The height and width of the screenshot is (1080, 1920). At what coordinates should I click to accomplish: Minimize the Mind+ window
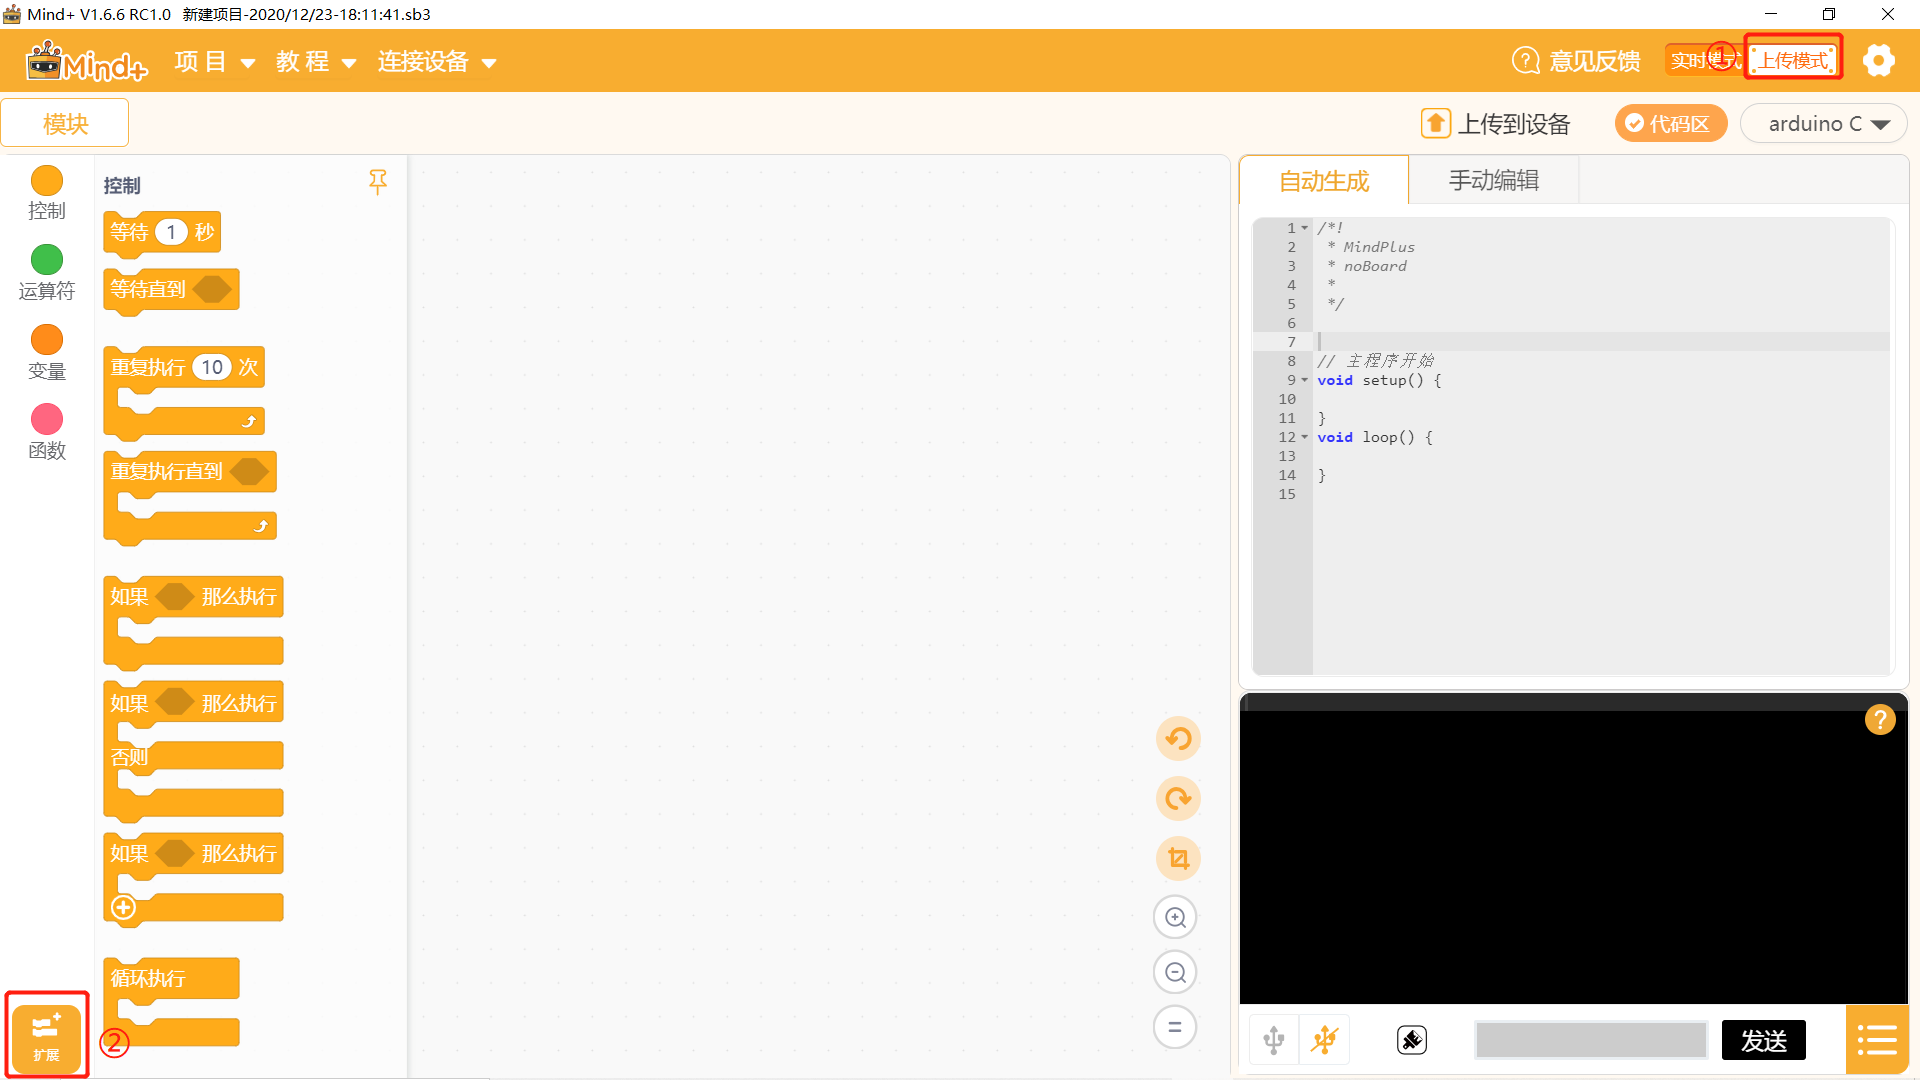pyautogui.click(x=1771, y=14)
